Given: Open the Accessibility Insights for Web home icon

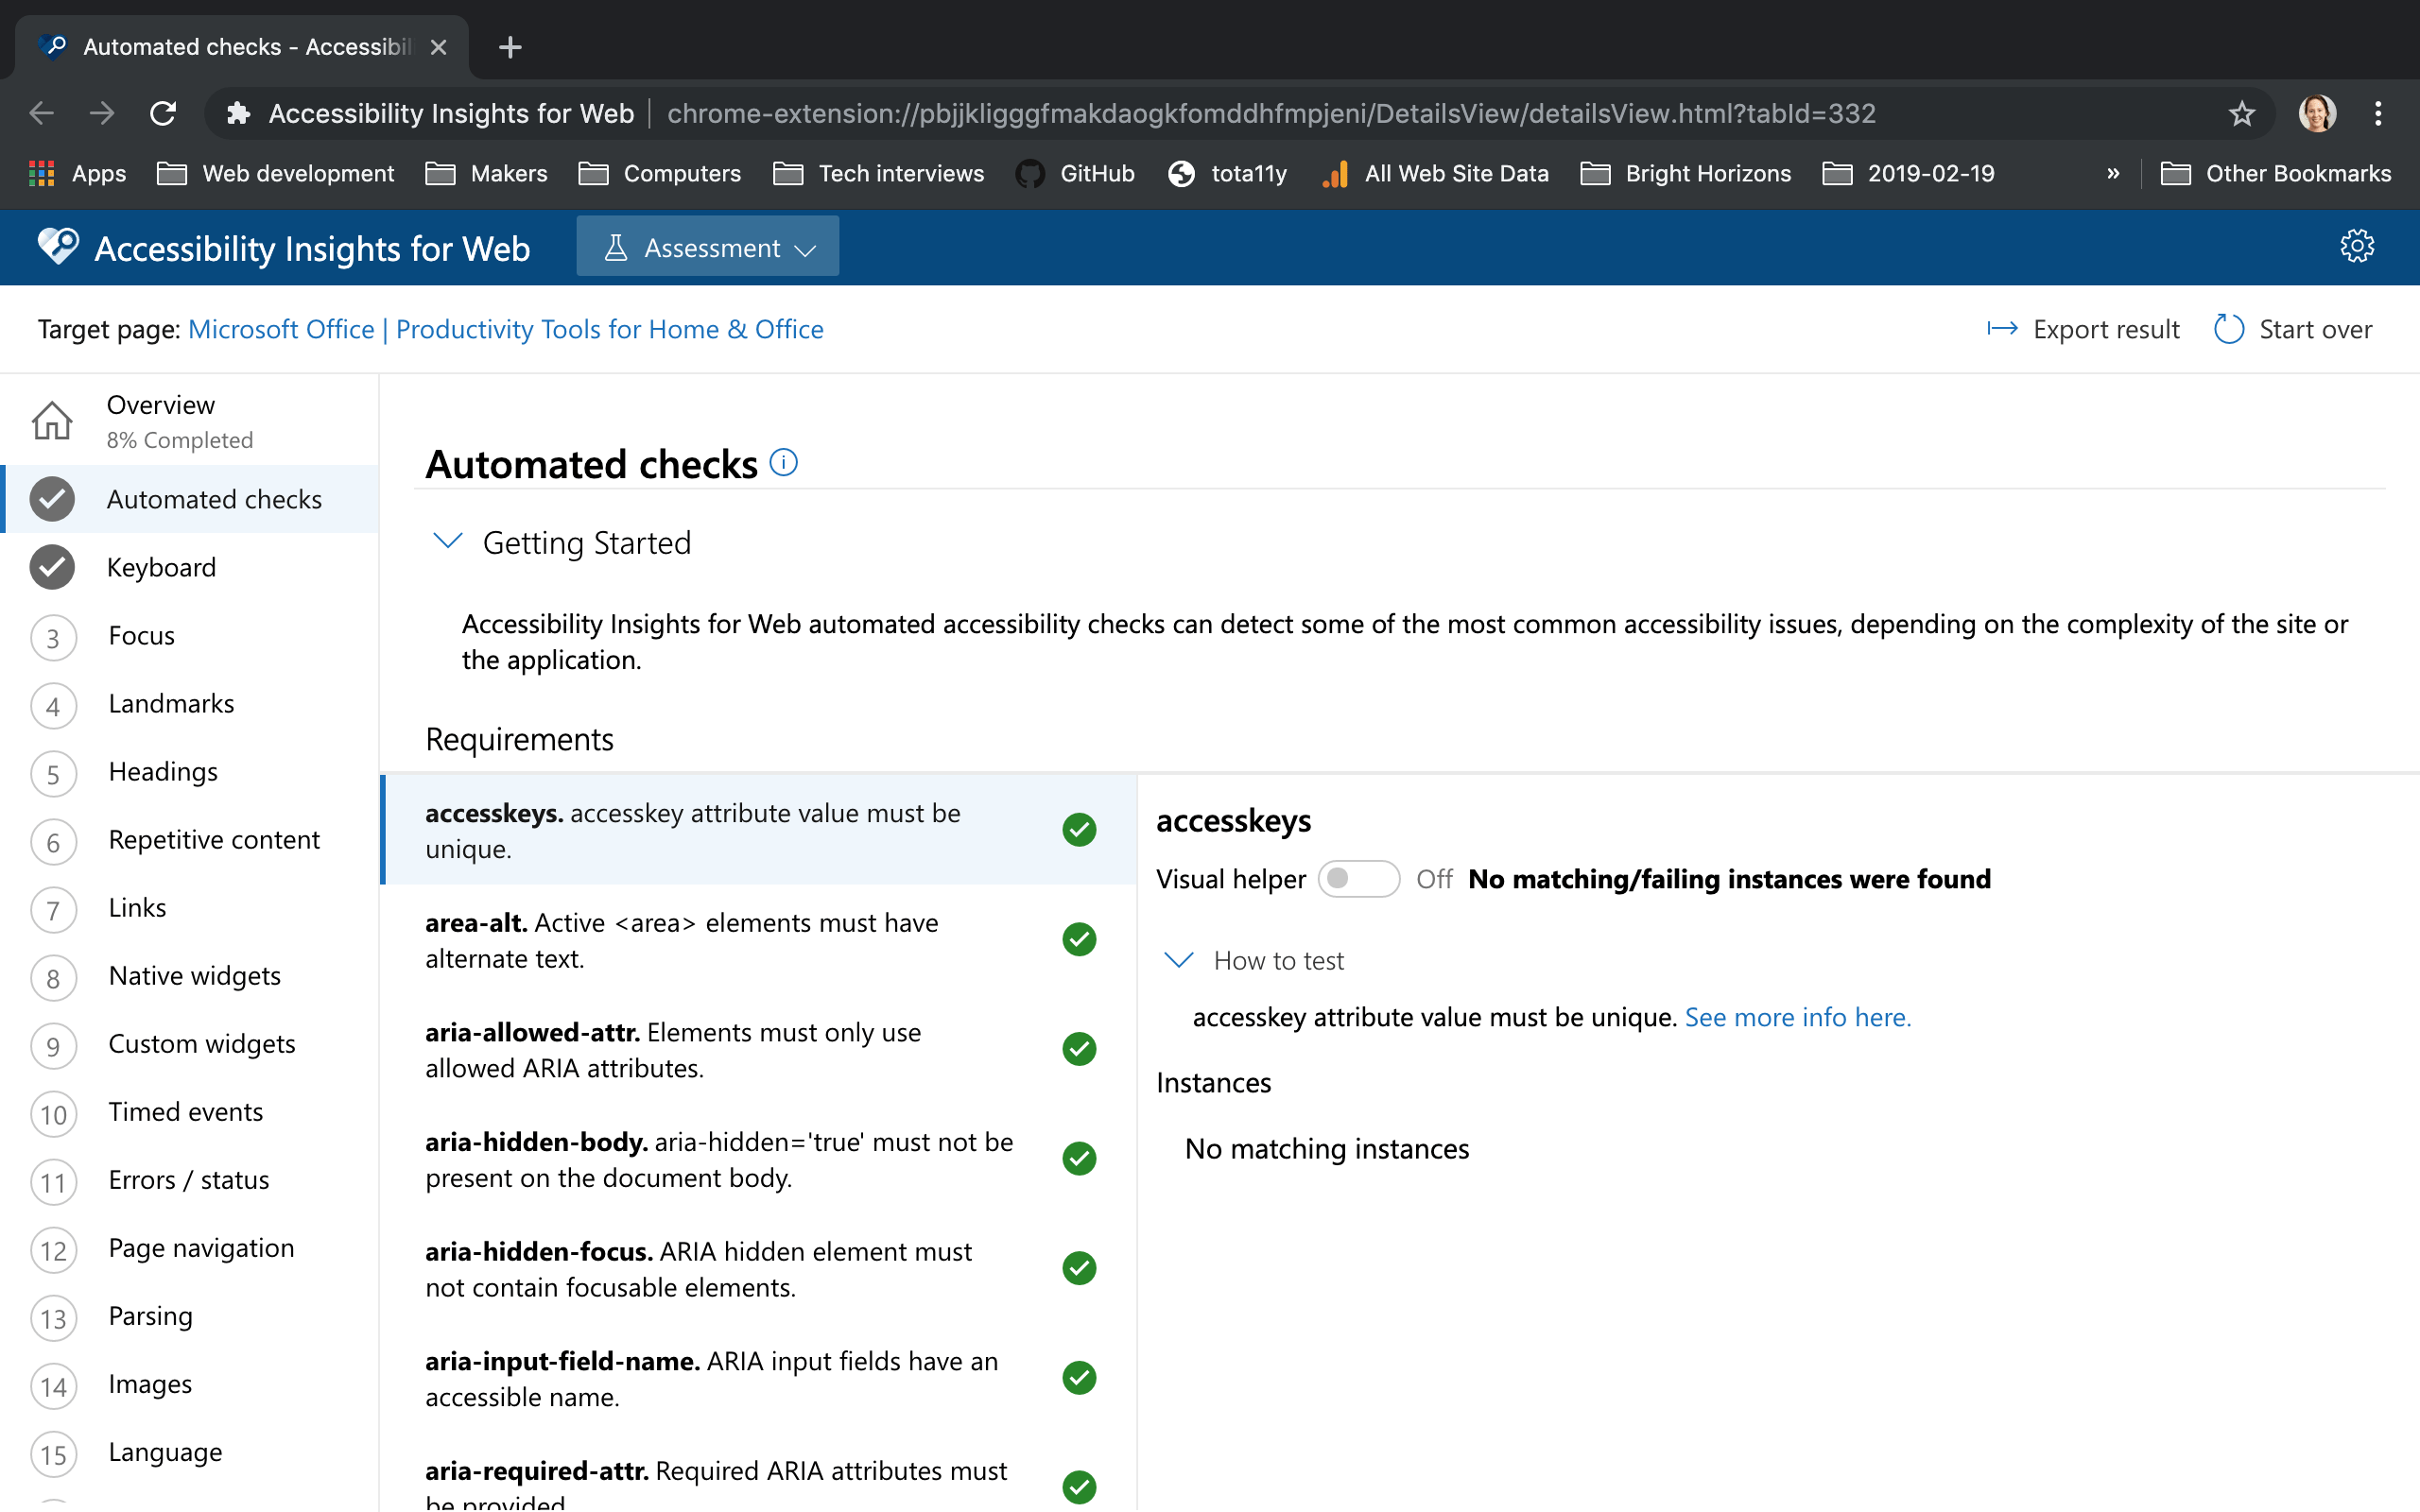Looking at the screenshot, I should pyautogui.click(x=57, y=246).
